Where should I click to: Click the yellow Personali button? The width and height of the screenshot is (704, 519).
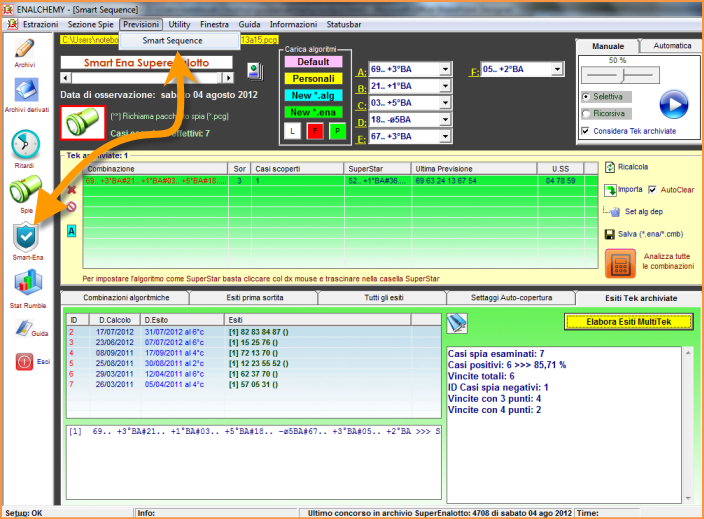(x=313, y=79)
